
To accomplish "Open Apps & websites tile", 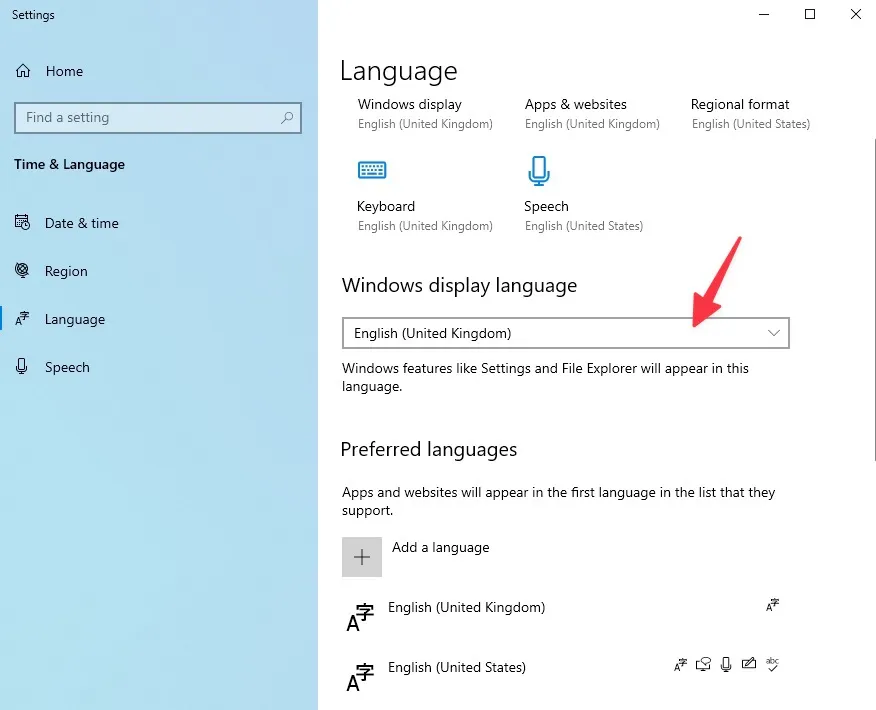I will click(592, 113).
